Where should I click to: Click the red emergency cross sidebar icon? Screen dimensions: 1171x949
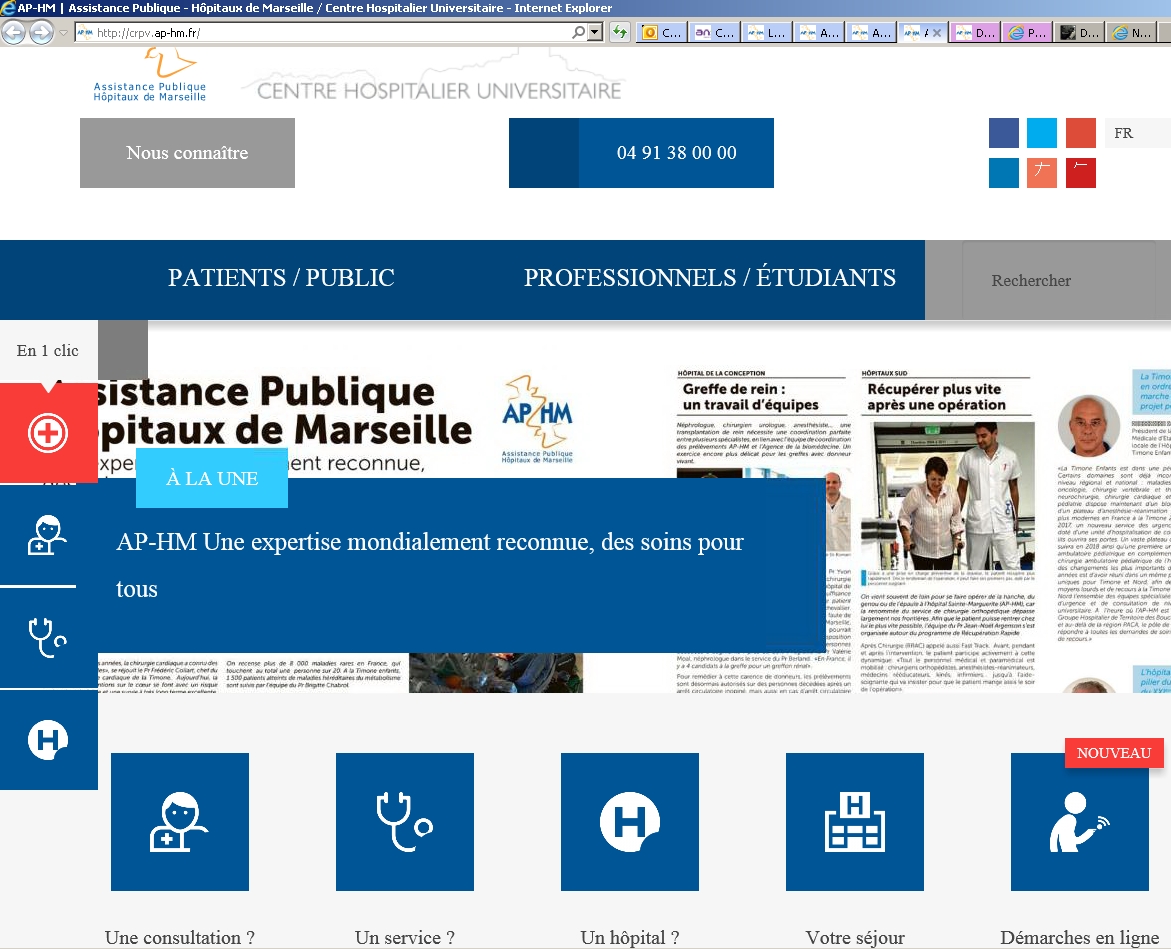click(48, 434)
